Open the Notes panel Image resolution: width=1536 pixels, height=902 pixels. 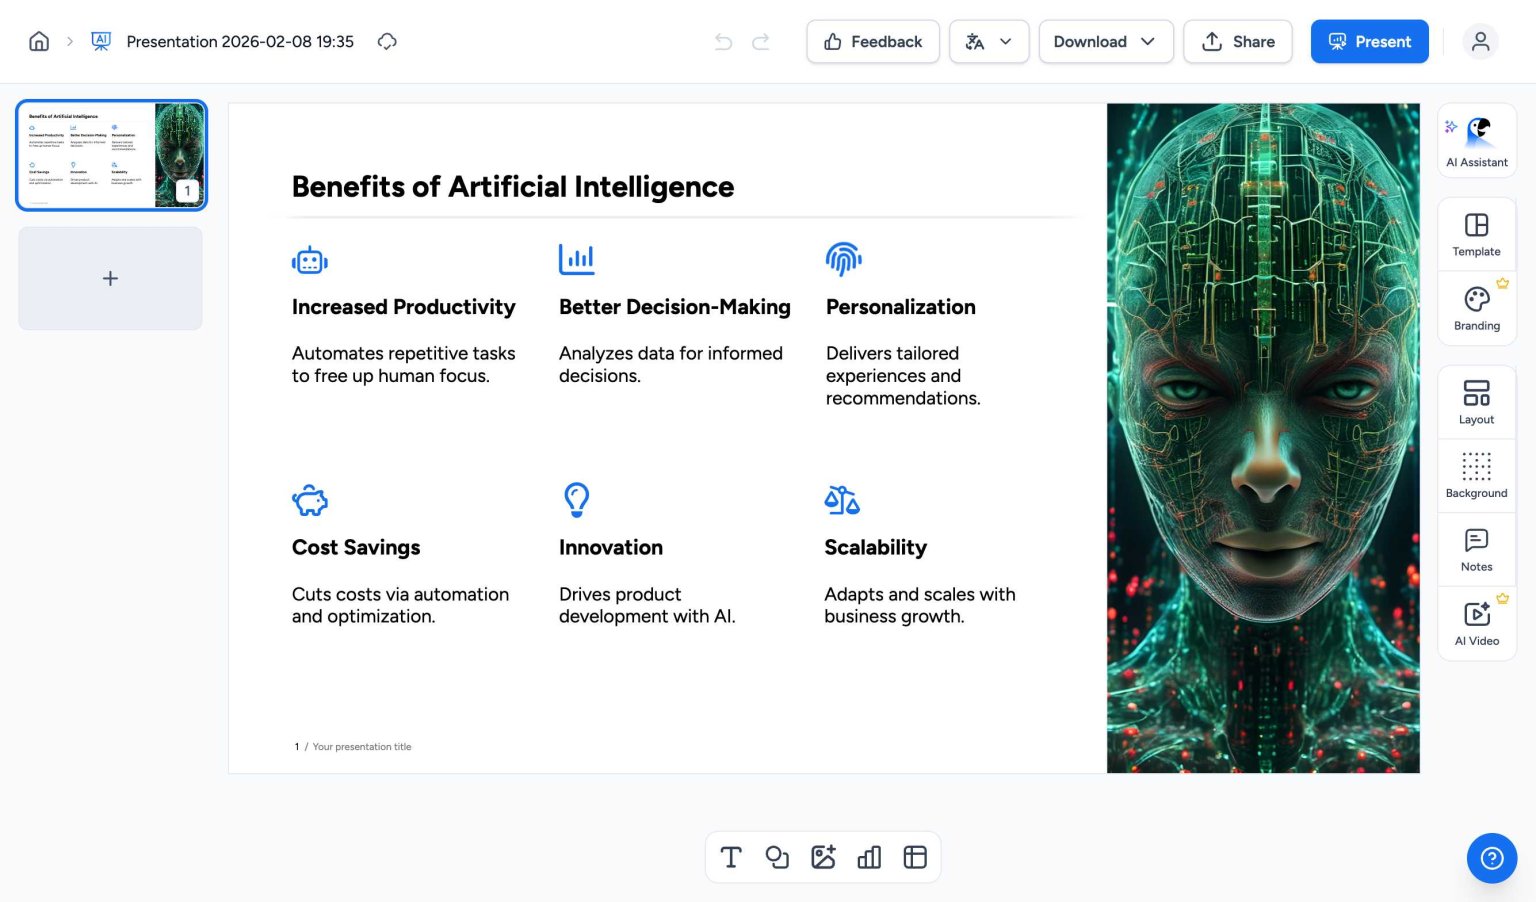(1477, 549)
